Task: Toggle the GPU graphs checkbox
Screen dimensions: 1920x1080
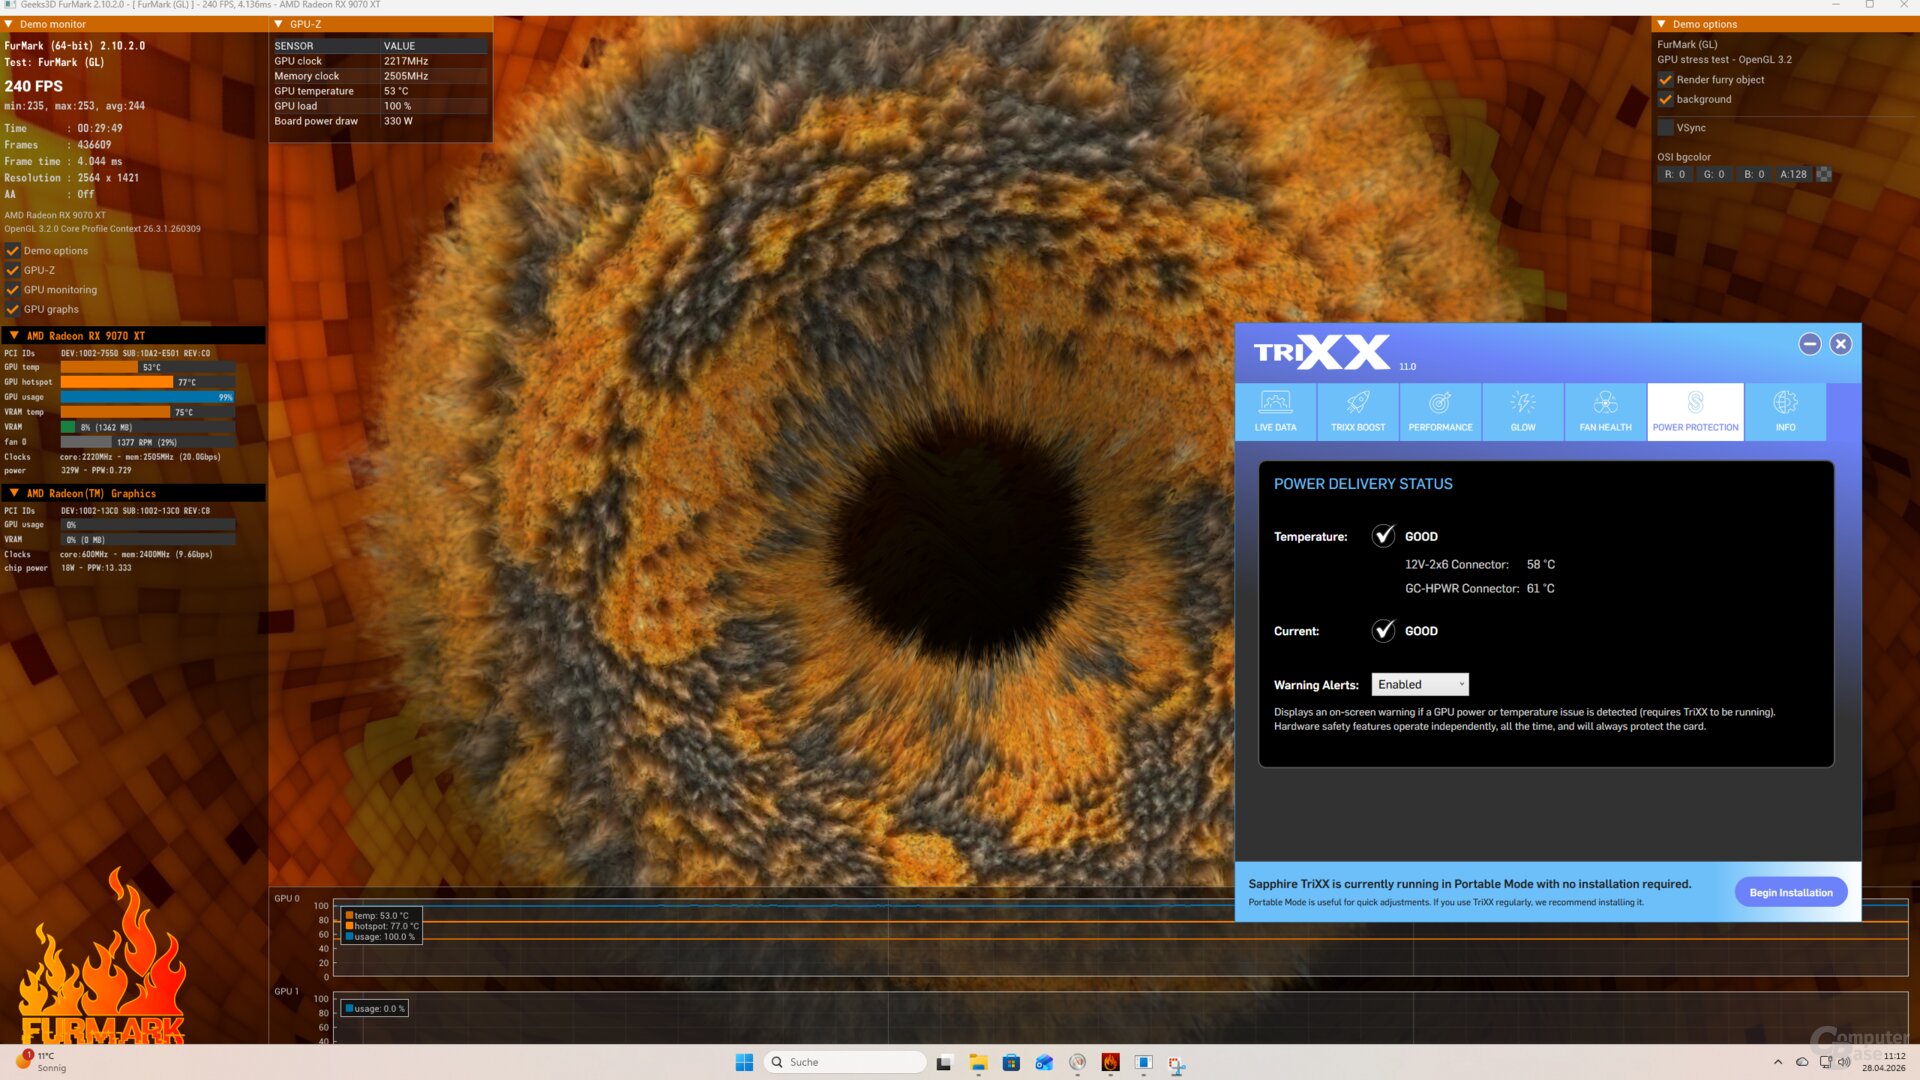Action: point(13,310)
